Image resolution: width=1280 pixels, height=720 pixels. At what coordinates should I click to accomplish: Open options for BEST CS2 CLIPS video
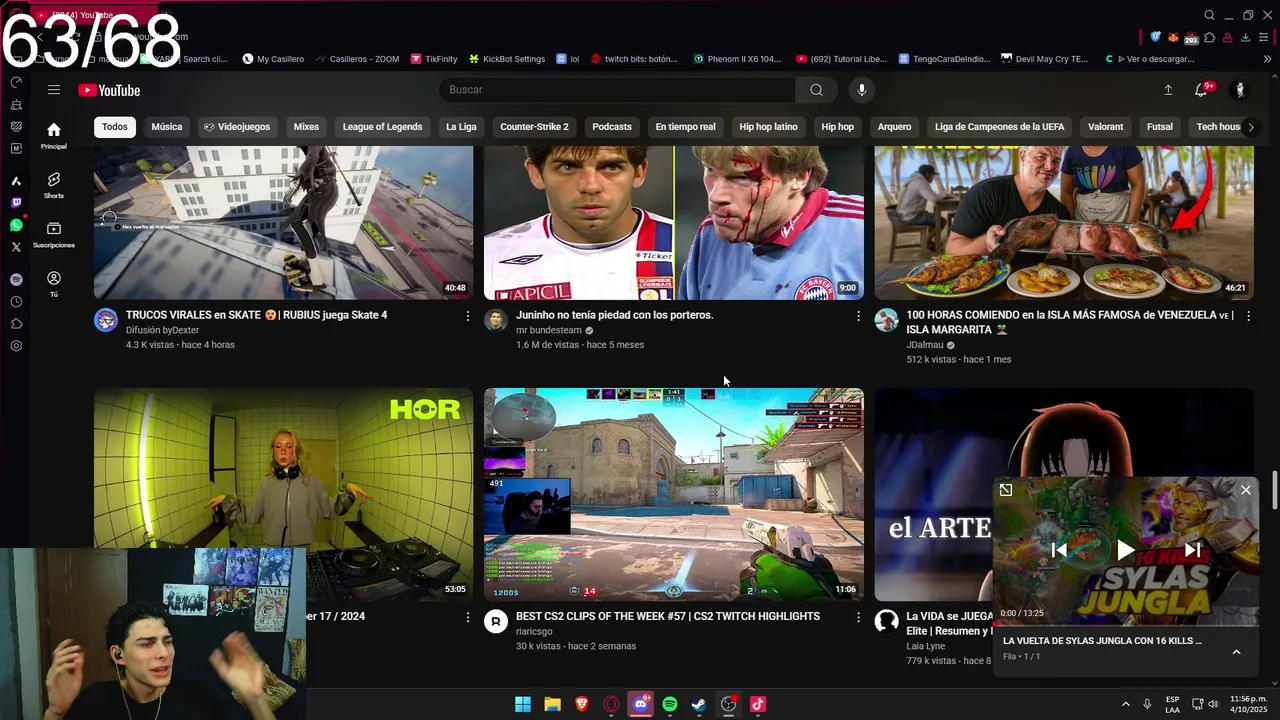pos(857,618)
